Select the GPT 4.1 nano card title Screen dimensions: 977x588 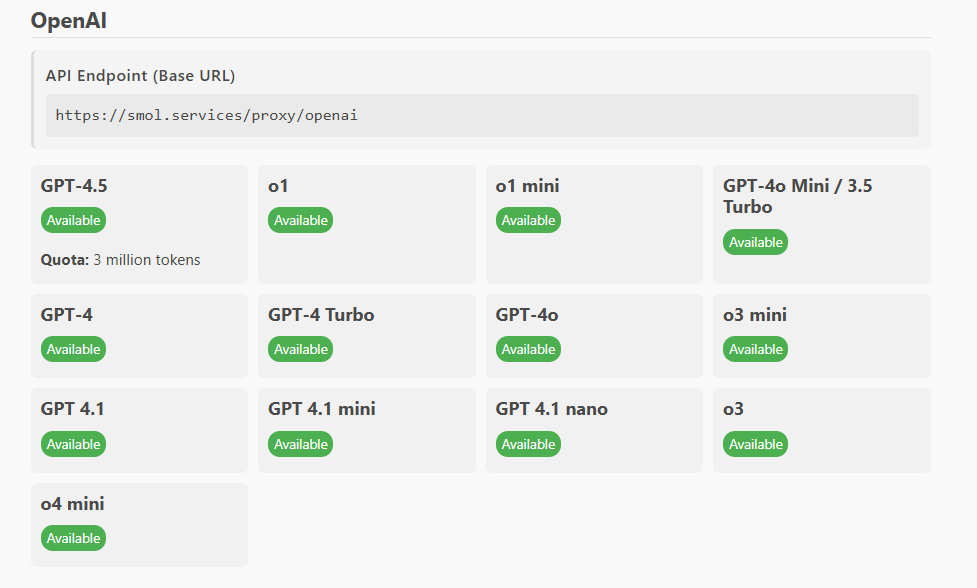551,409
